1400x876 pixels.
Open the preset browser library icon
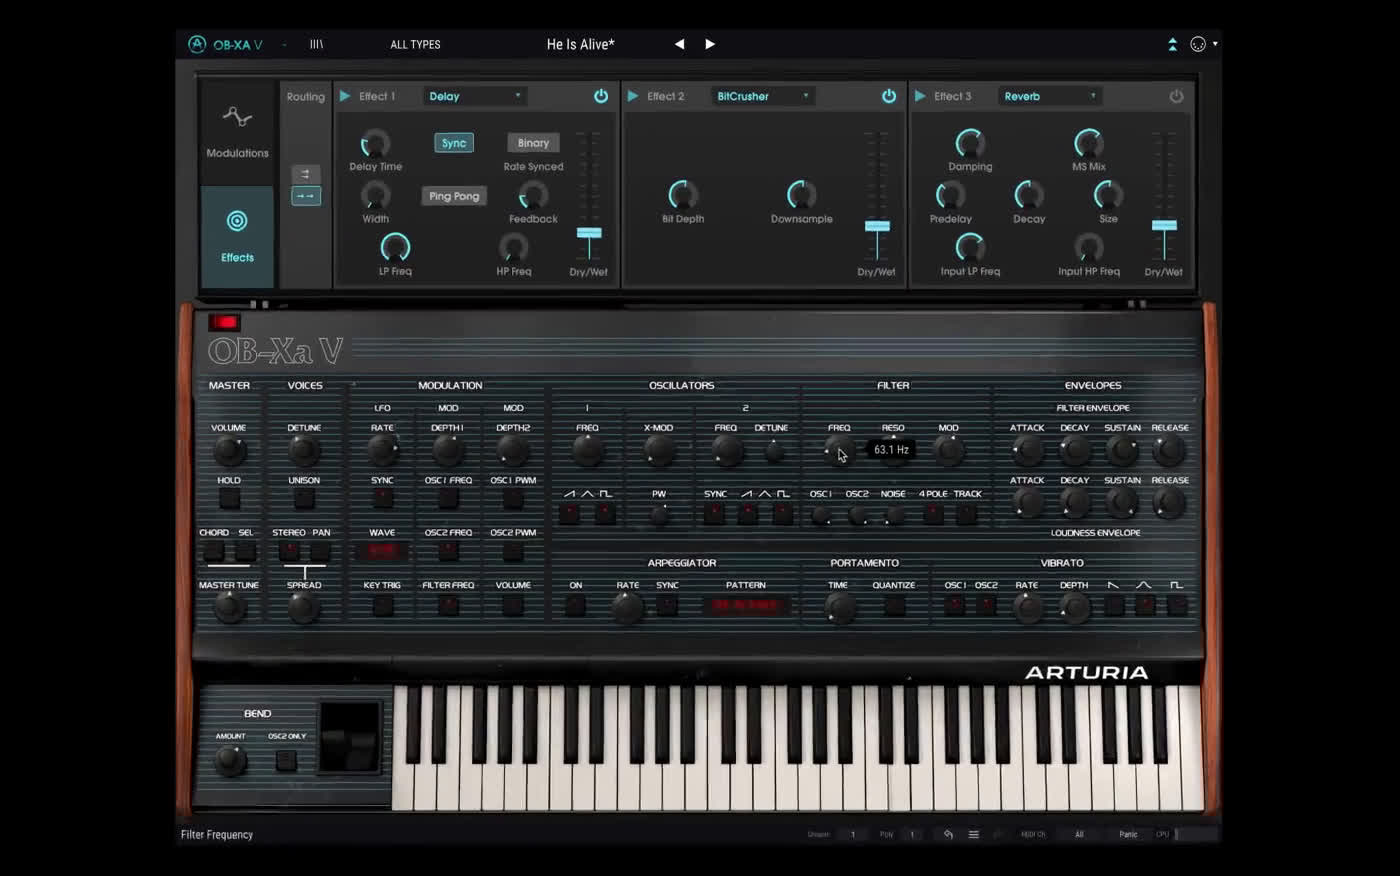316,44
